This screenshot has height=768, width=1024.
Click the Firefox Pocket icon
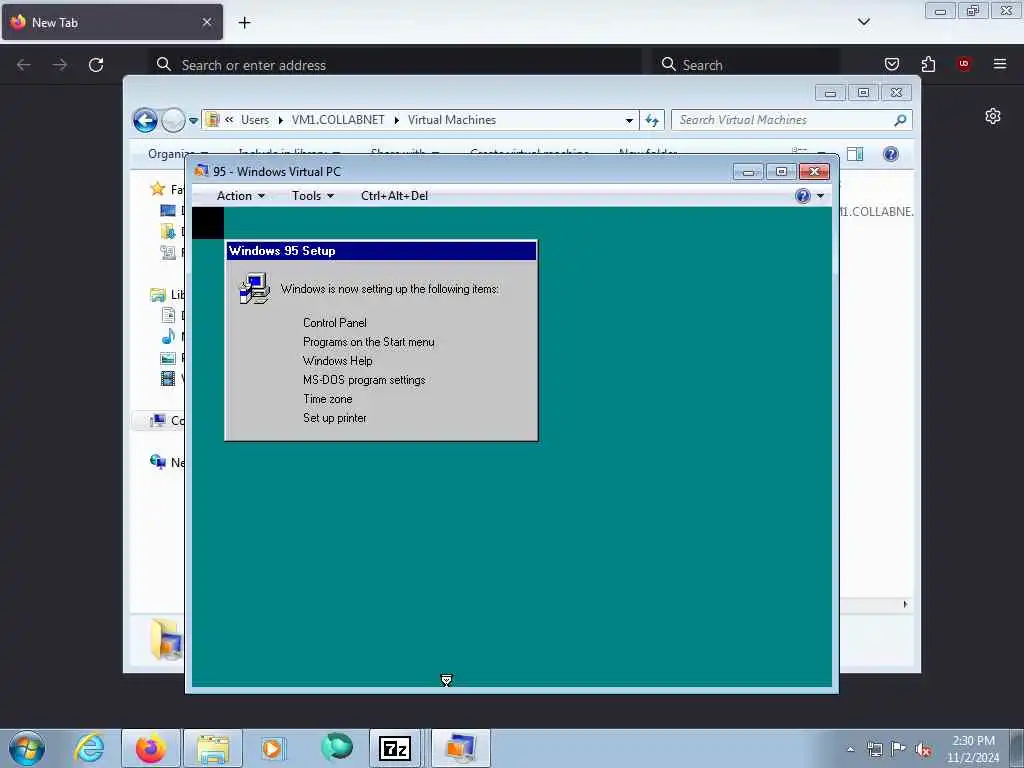point(891,64)
